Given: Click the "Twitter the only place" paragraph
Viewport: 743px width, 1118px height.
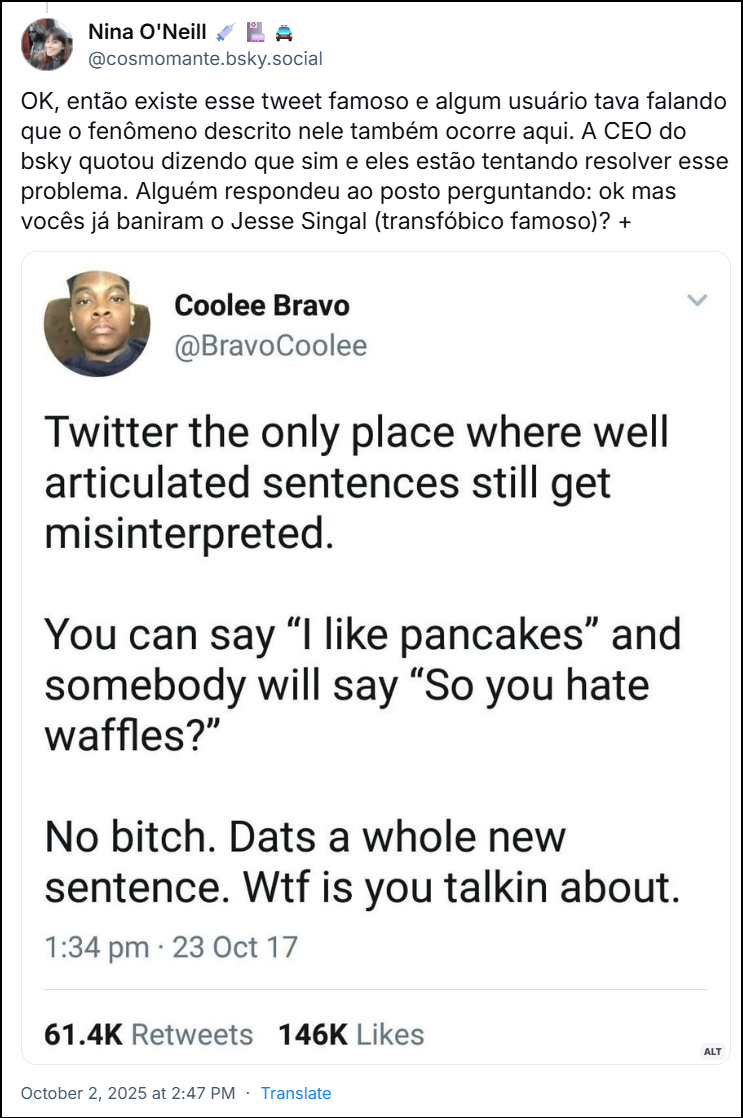Looking at the screenshot, I should (356, 483).
